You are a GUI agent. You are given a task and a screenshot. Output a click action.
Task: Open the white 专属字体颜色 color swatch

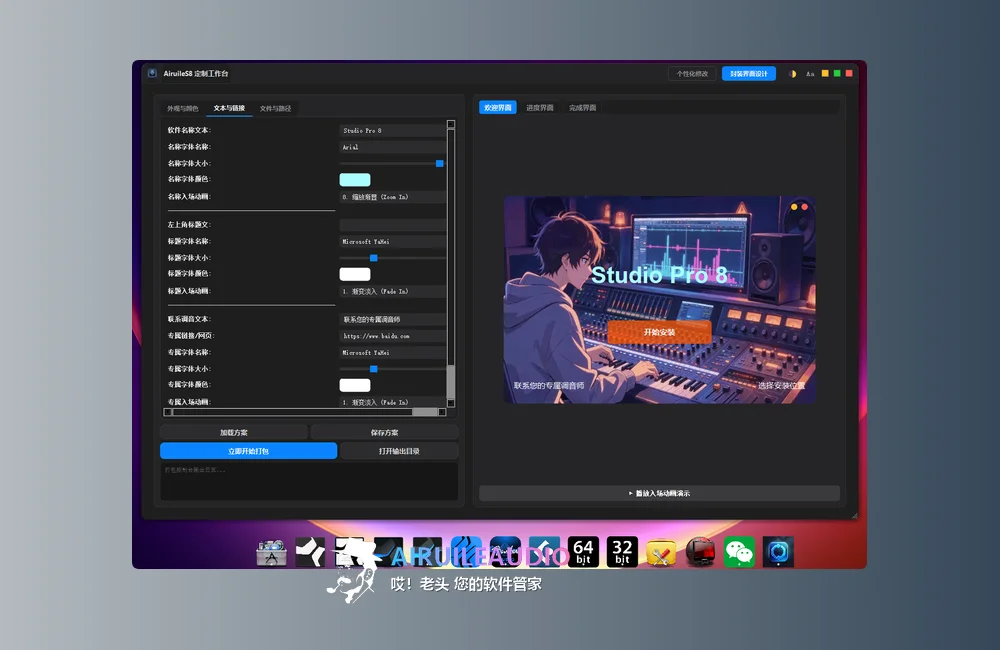click(355, 385)
